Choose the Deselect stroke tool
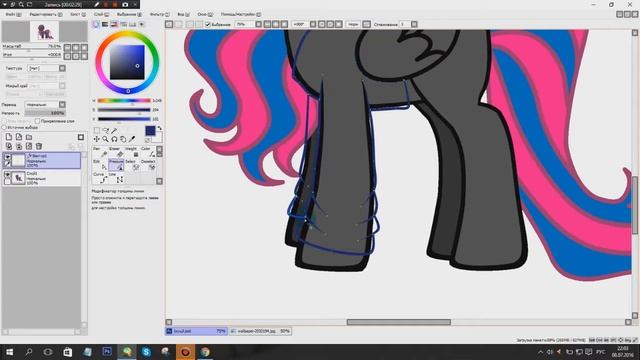Viewport: 640px width, 360px height. [148, 165]
